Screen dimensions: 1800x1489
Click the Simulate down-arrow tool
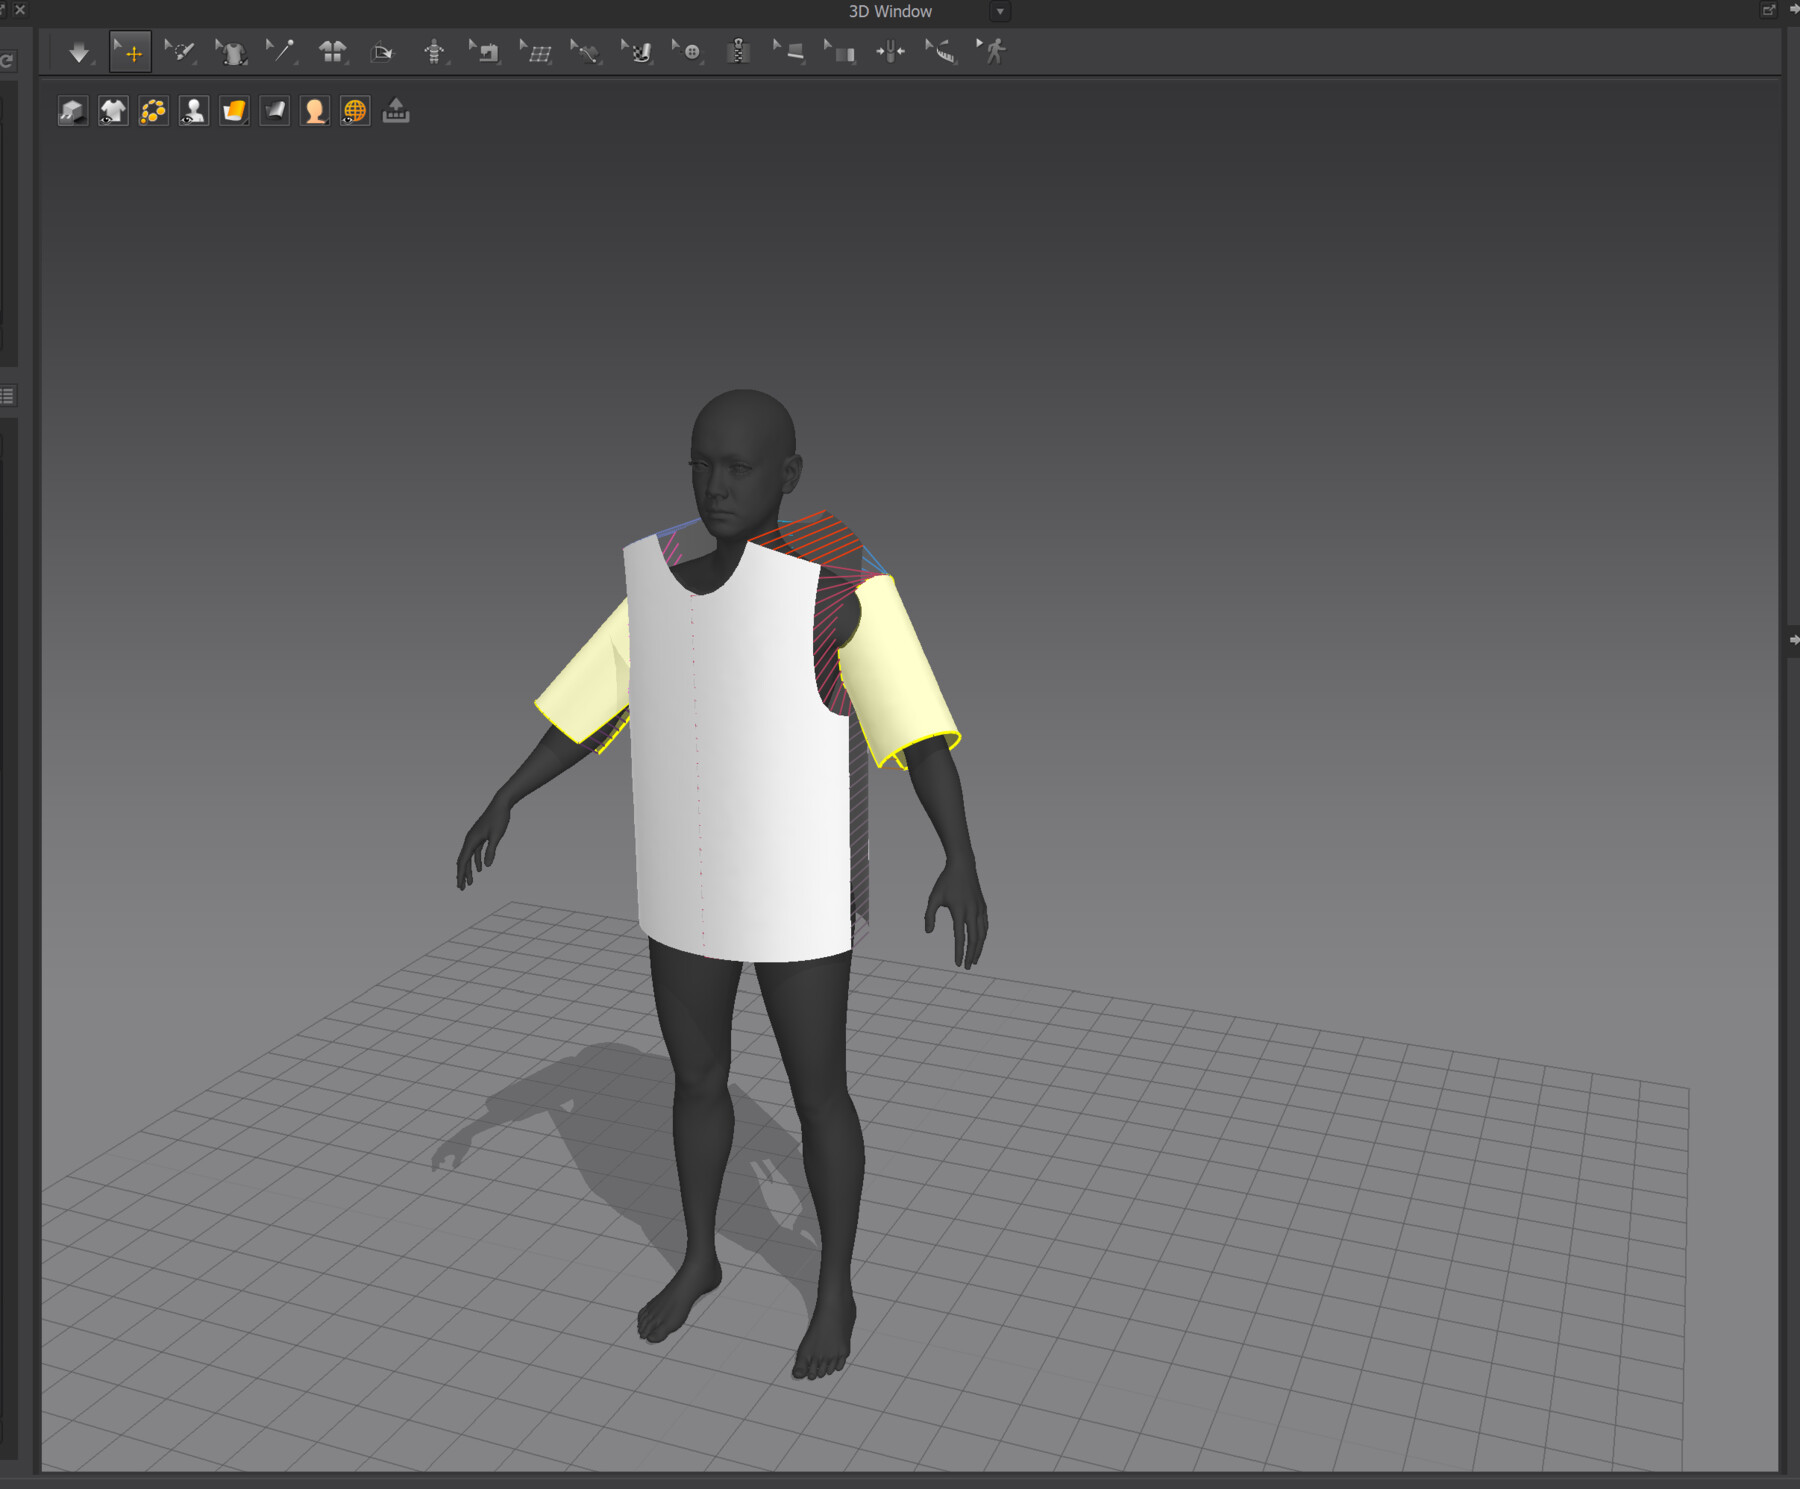tap(79, 52)
